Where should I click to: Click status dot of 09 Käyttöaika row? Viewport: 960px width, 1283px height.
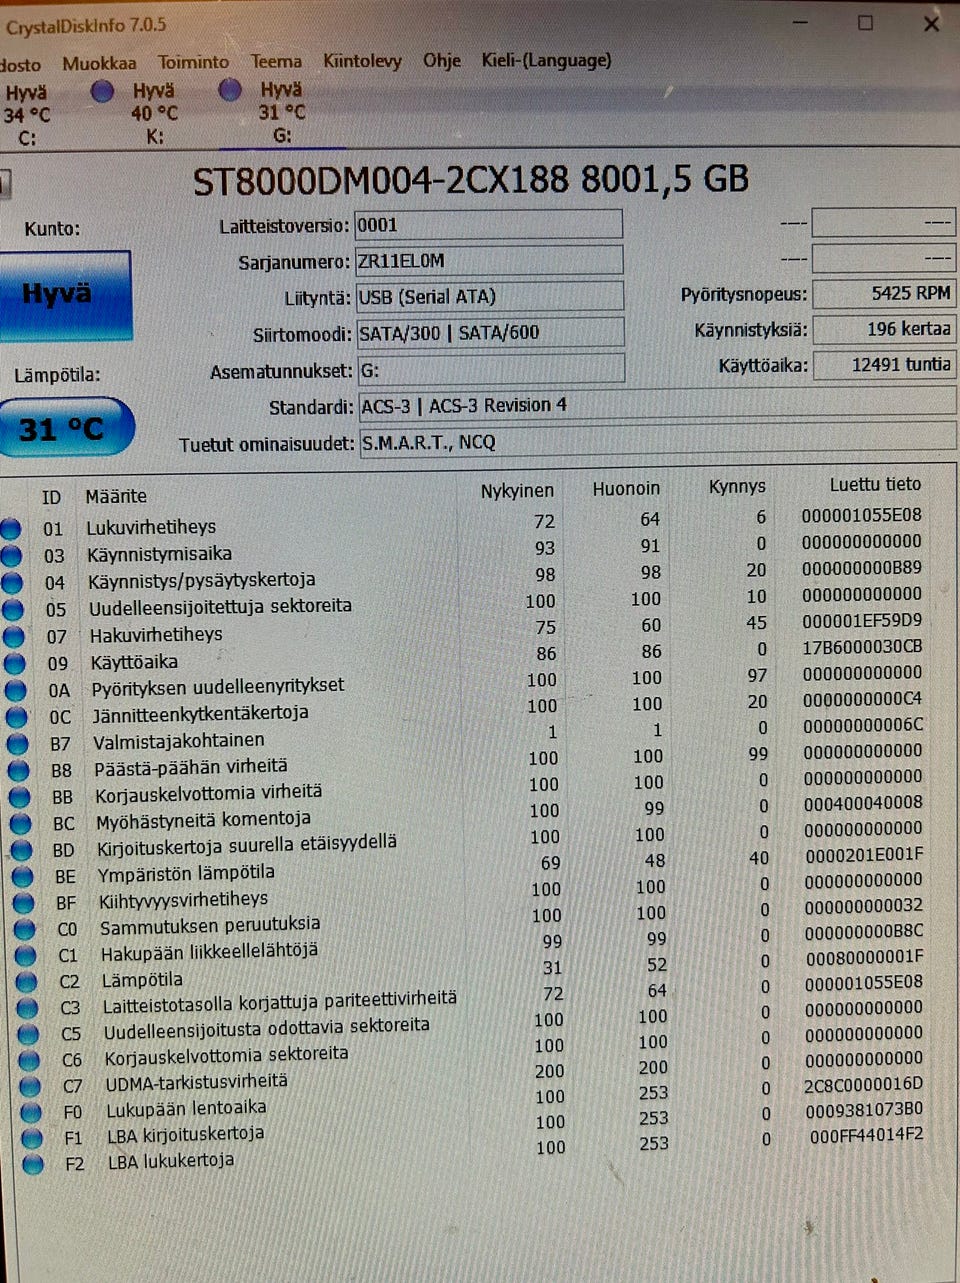pos(14,663)
